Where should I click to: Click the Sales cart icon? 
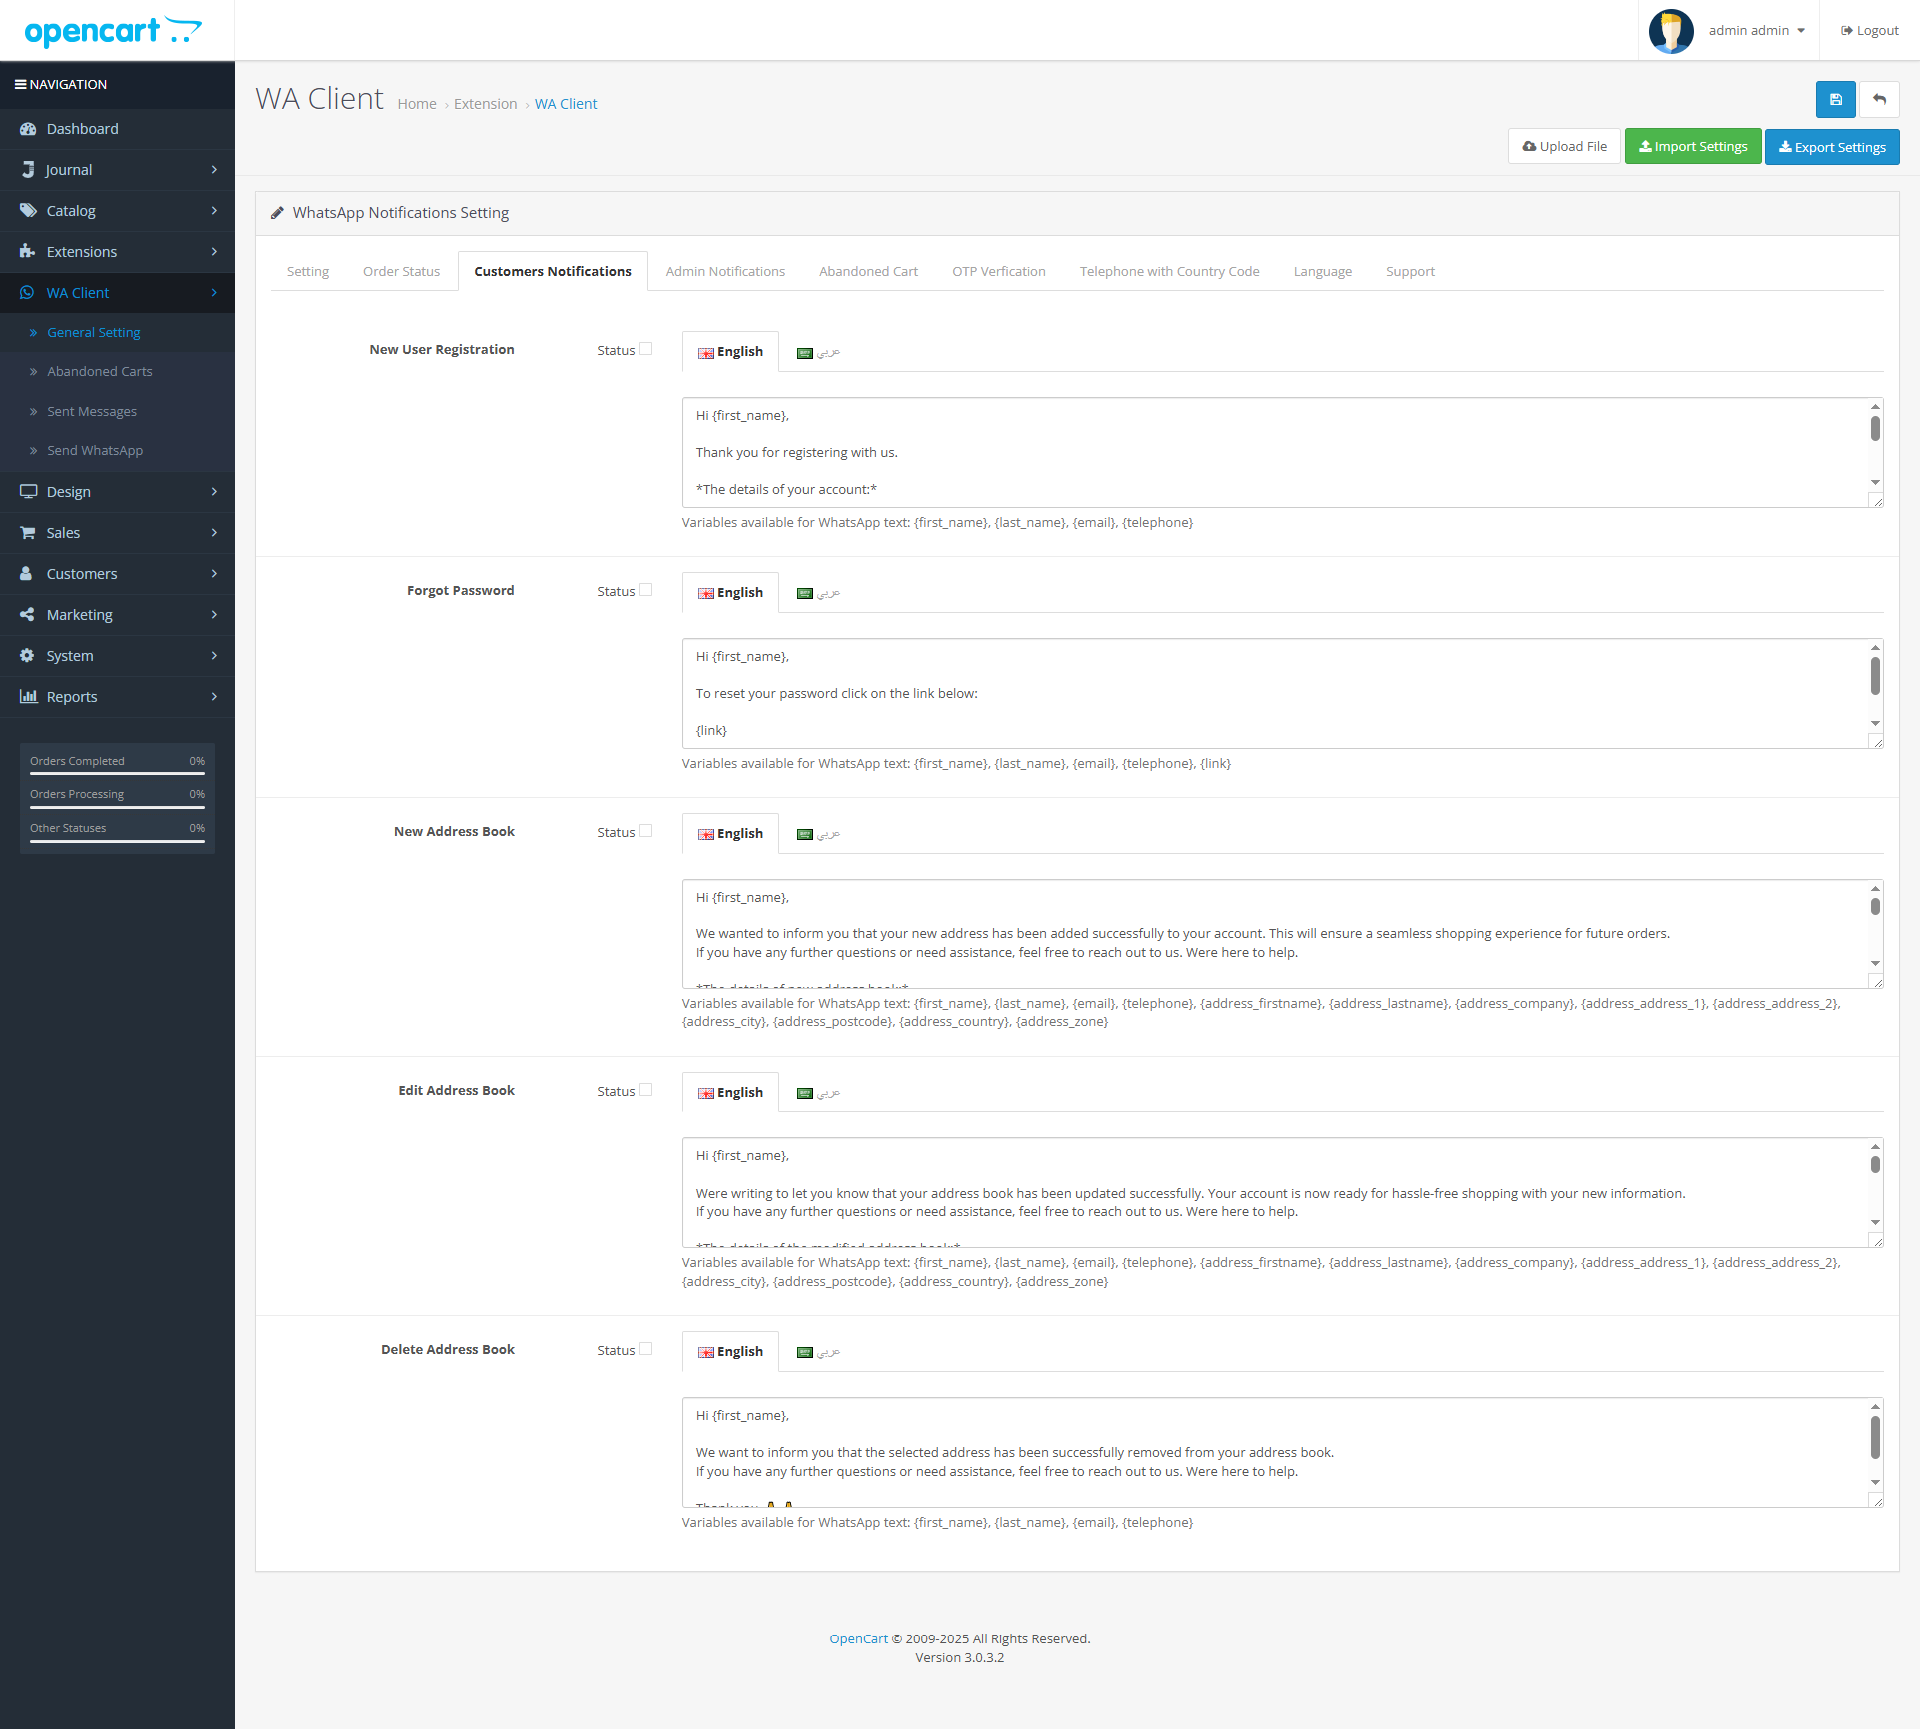(27, 533)
